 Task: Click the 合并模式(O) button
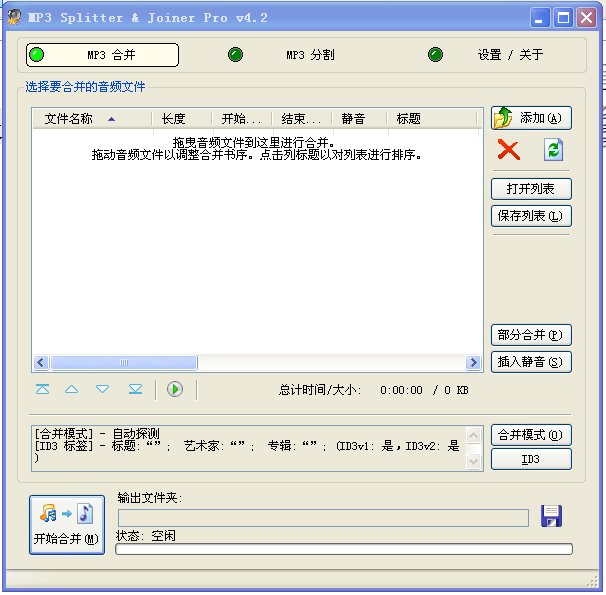(531, 435)
